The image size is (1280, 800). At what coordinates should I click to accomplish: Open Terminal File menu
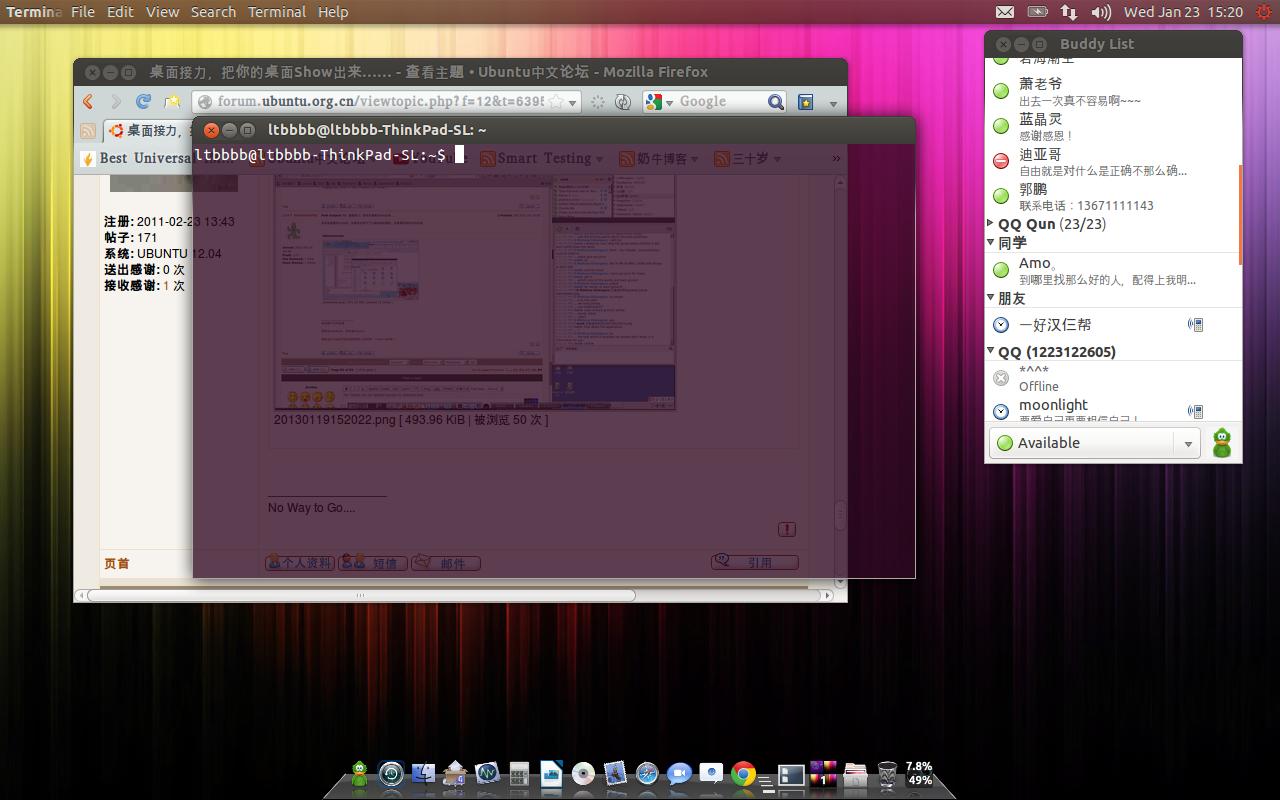(83, 12)
